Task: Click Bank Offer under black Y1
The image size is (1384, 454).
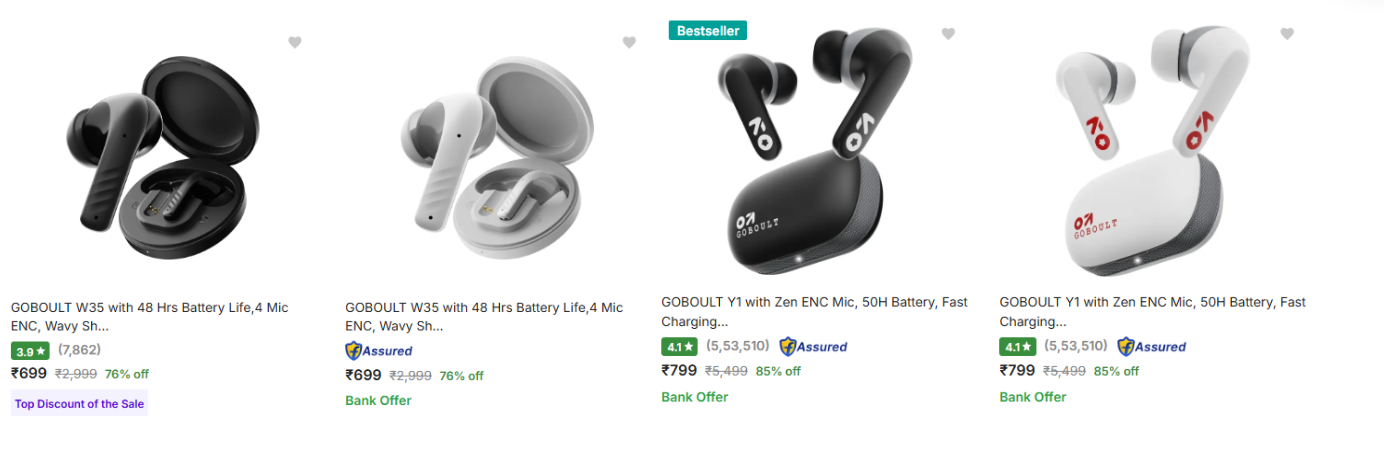Action: point(694,397)
